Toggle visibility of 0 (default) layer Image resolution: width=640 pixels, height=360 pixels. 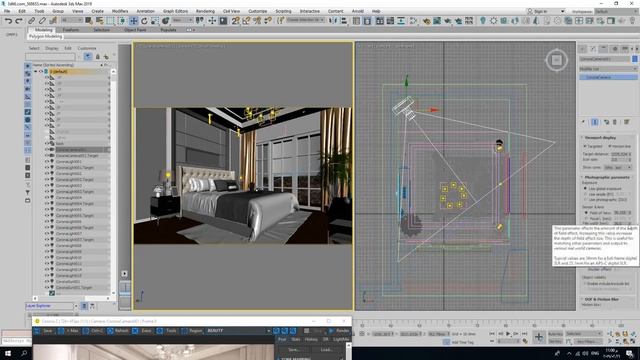[41, 71]
